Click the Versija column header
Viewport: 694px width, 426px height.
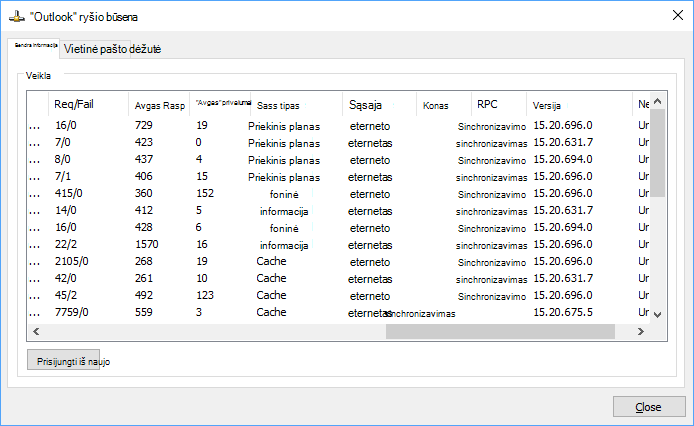579,105
